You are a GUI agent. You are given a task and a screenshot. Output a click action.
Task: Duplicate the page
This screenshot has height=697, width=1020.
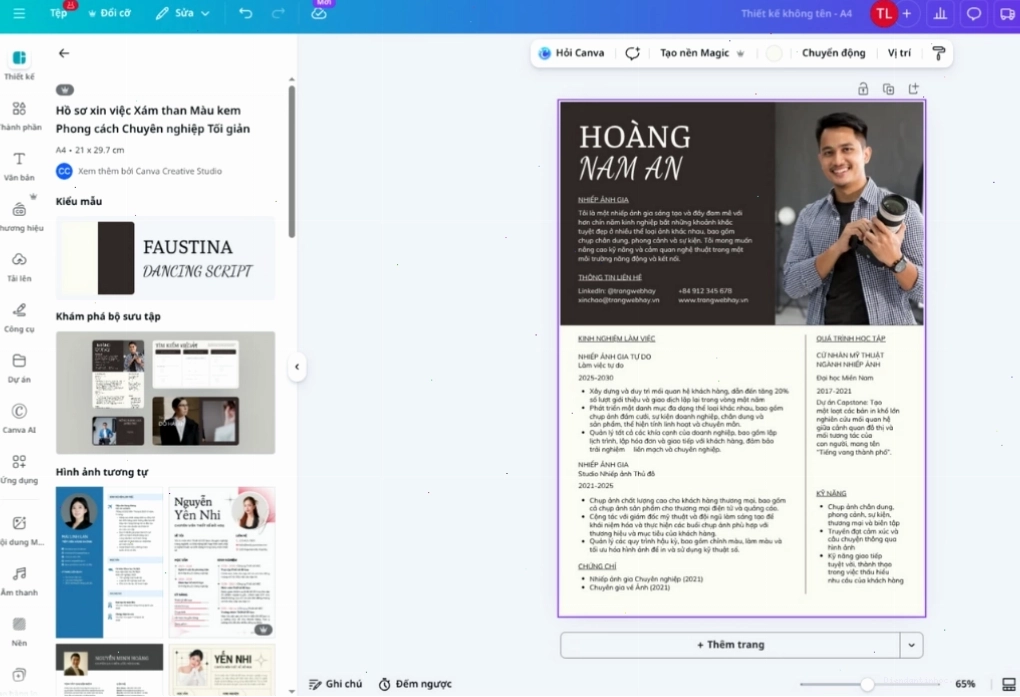click(888, 89)
